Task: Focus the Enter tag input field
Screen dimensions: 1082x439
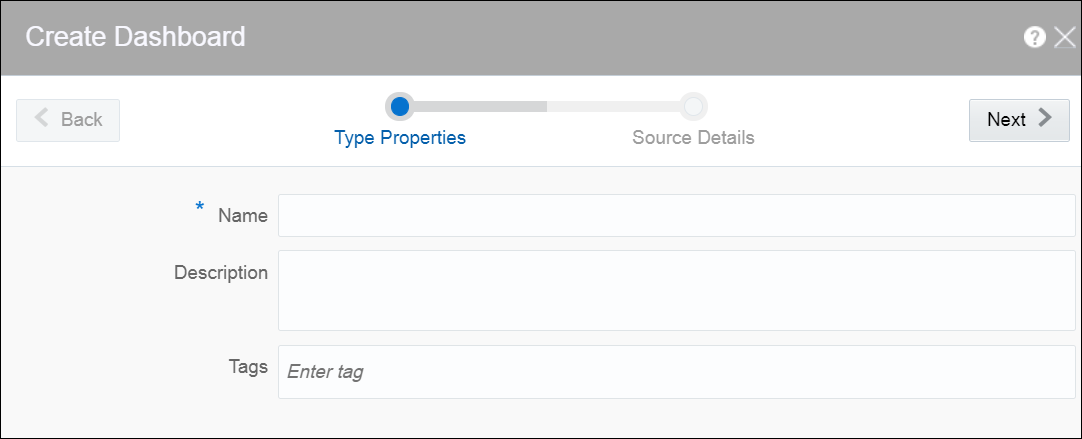Action: click(676, 372)
